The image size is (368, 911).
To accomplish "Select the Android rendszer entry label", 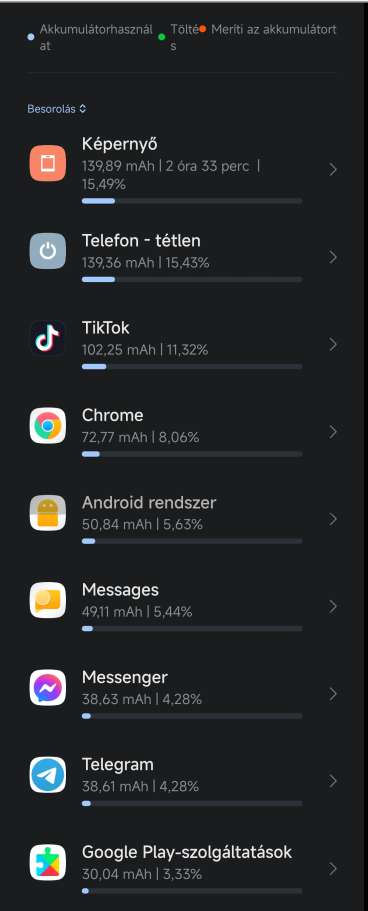I will pyautogui.click(x=149, y=503).
